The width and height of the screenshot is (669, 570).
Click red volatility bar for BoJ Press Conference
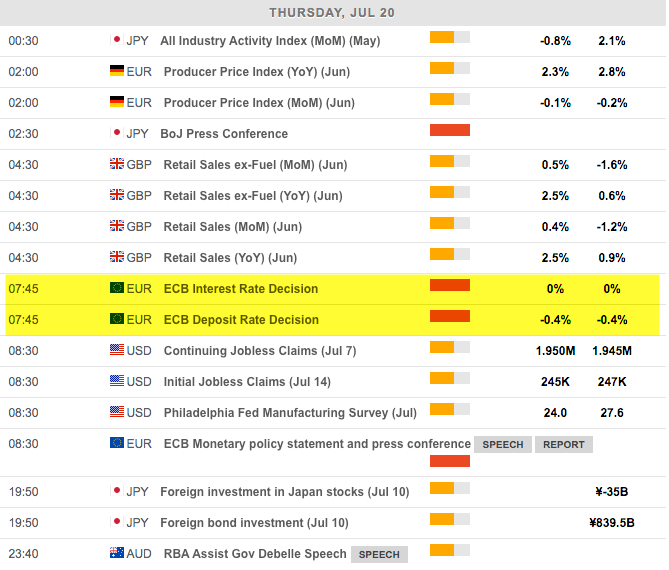tap(450, 130)
